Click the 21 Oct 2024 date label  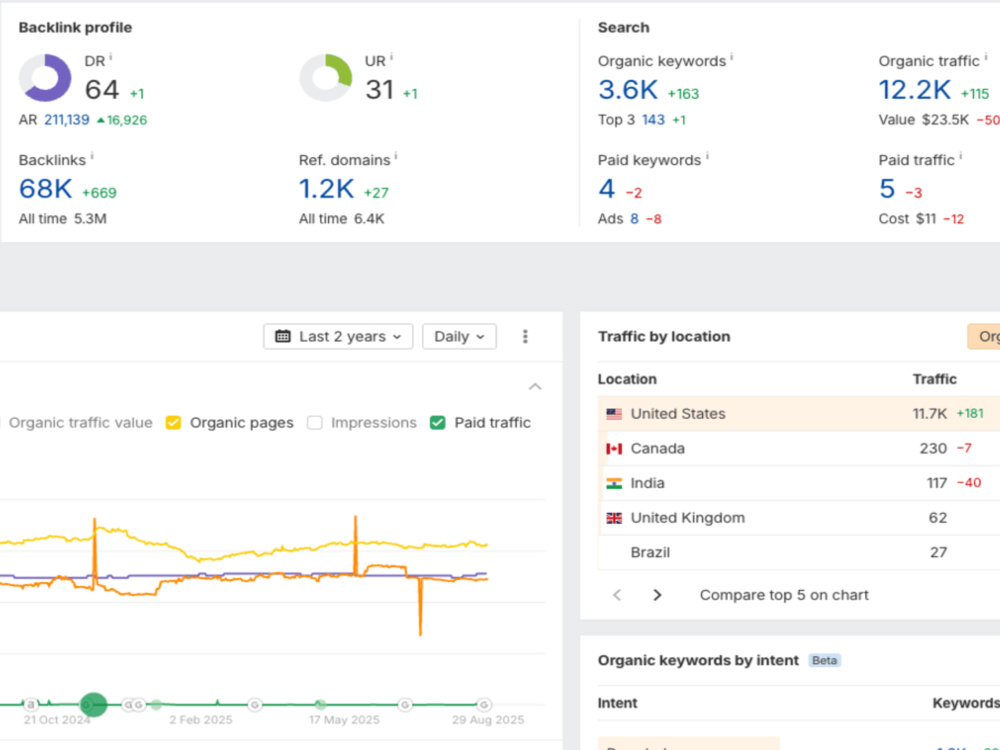[x=57, y=720]
